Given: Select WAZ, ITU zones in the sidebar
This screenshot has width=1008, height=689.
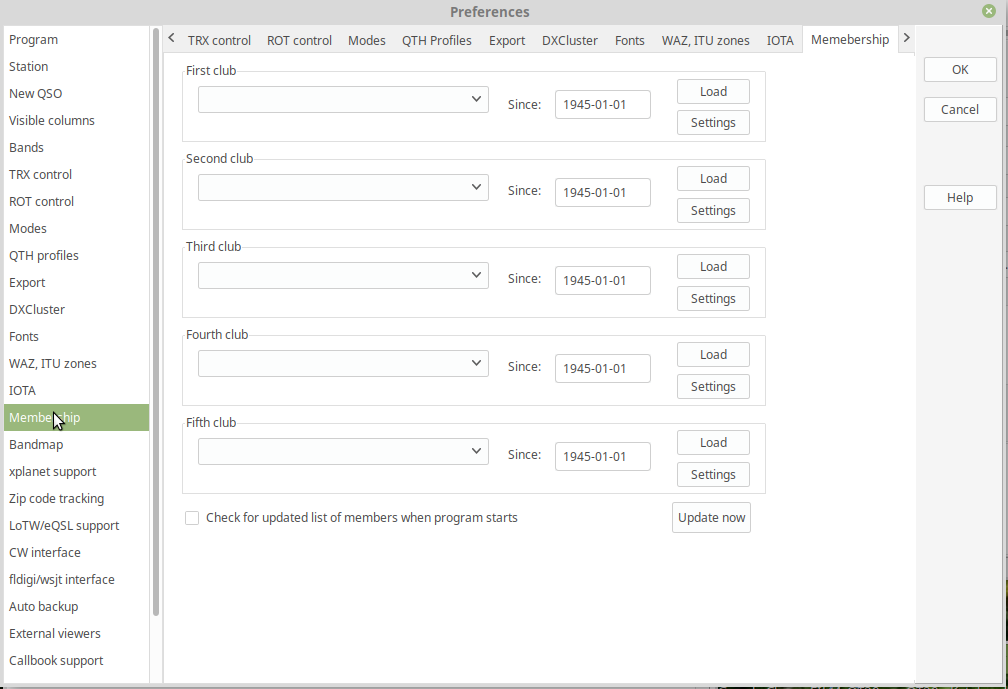Looking at the screenshot, I should [76, 363].
